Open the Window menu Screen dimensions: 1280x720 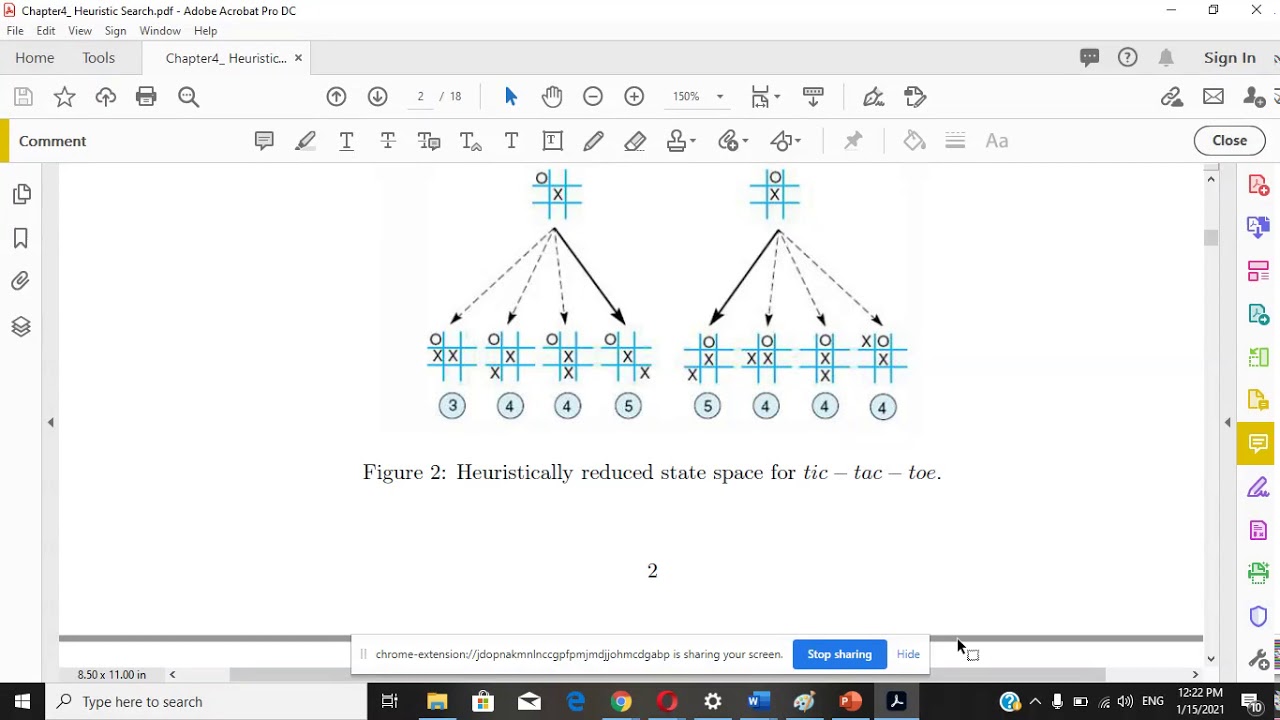pyautogui.click(x=160, y=31)
